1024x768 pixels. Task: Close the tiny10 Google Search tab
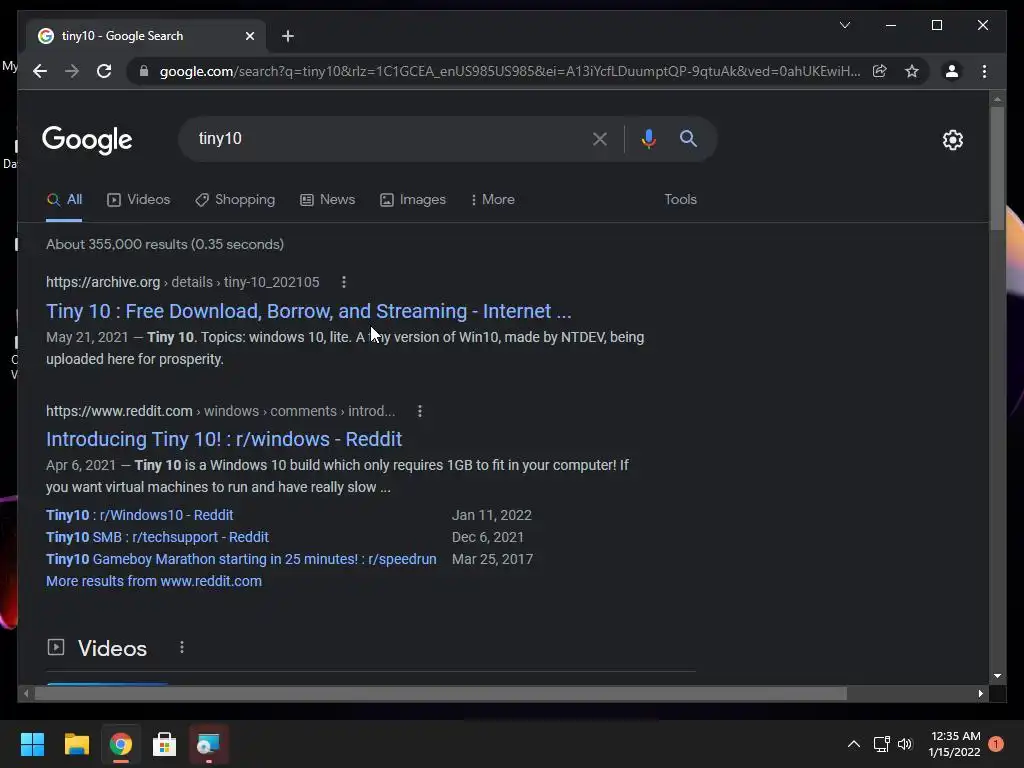click(x=249, y=36)
